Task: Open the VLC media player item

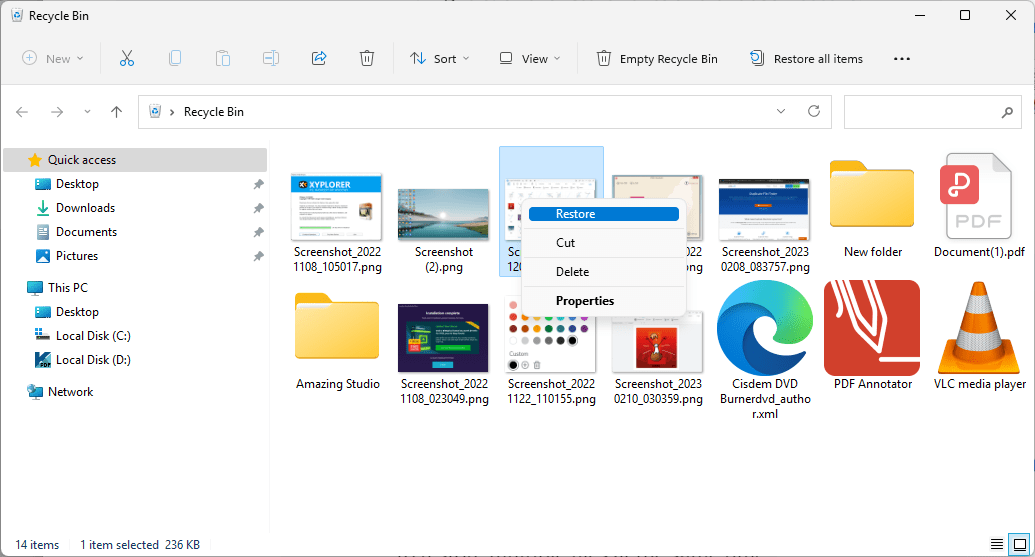Action: coord(979,330)
